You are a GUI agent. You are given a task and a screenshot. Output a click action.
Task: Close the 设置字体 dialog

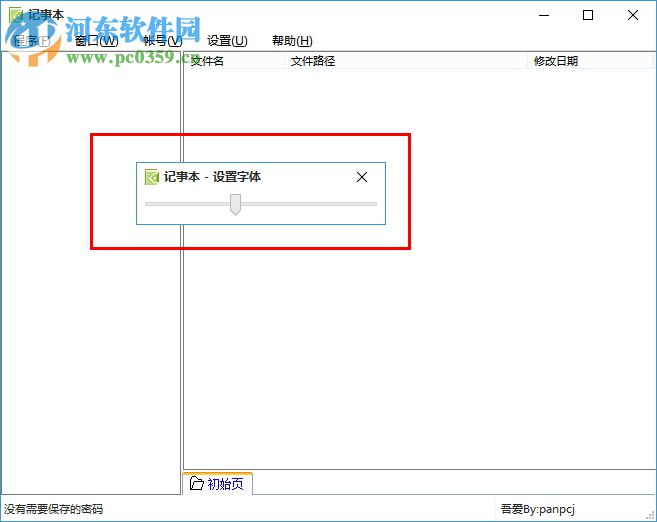(x=362, y=177)
